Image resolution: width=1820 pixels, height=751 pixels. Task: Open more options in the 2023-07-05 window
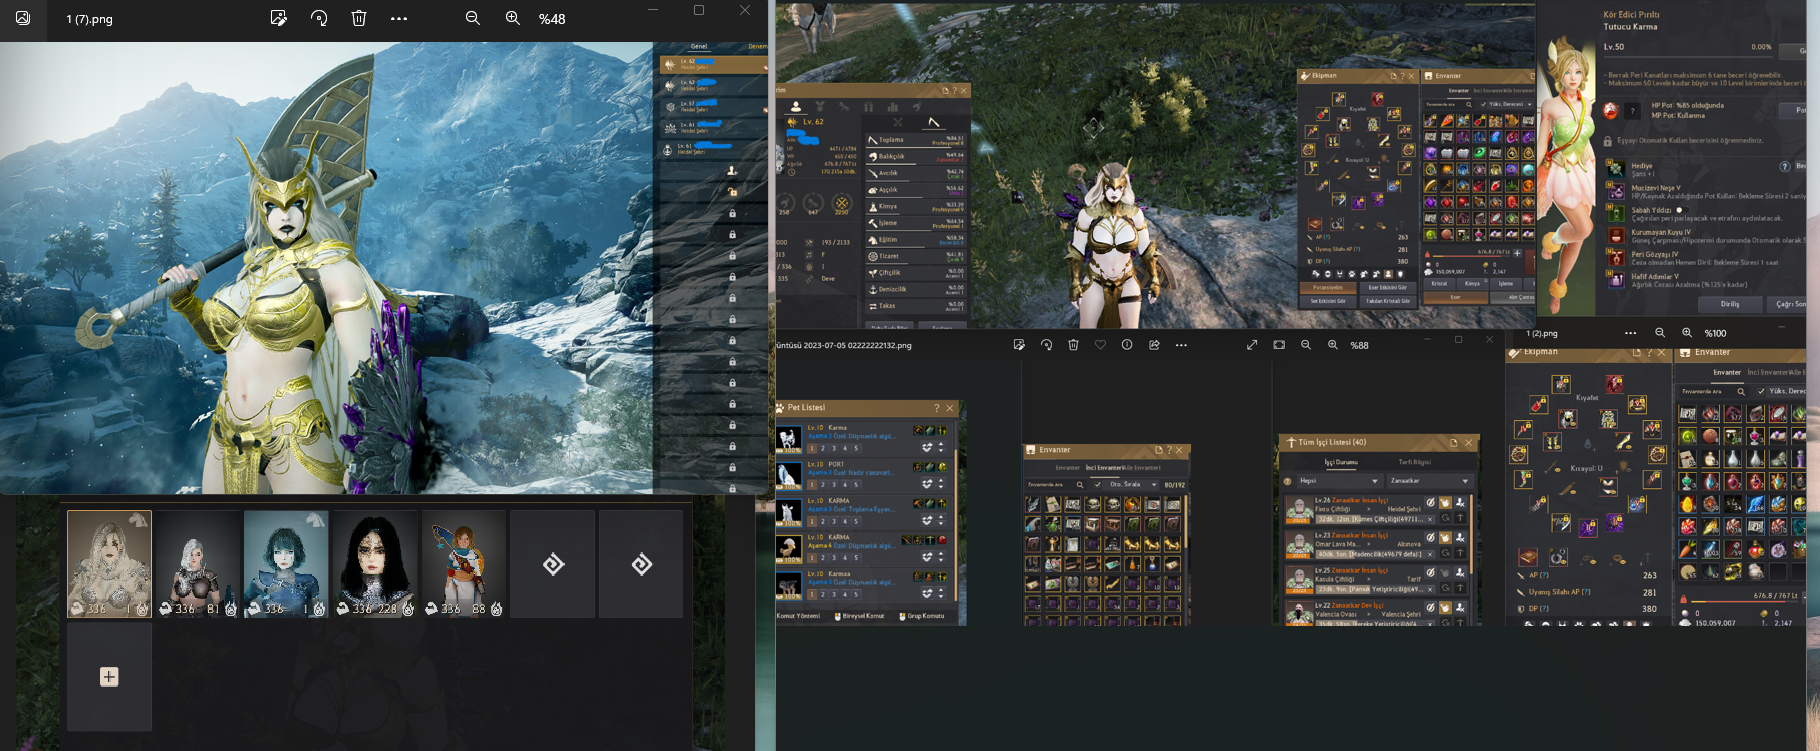[1181, 345]
